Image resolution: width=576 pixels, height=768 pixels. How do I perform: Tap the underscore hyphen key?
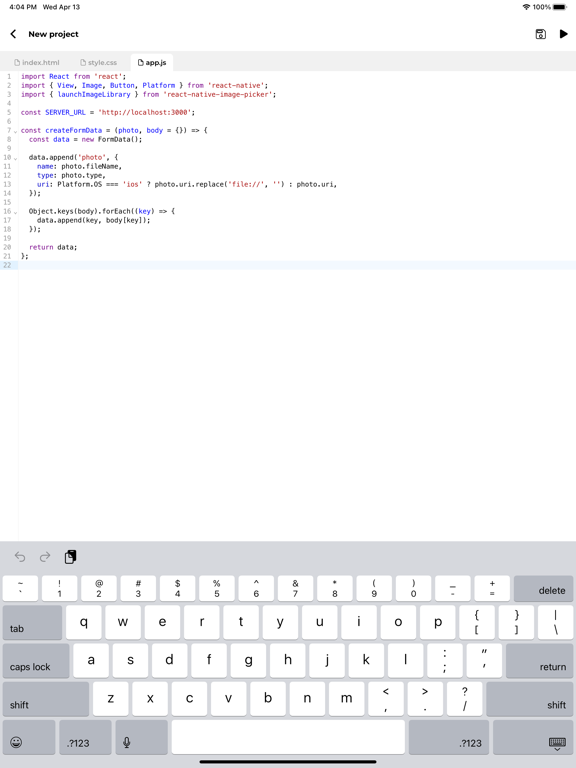(453, 588)
